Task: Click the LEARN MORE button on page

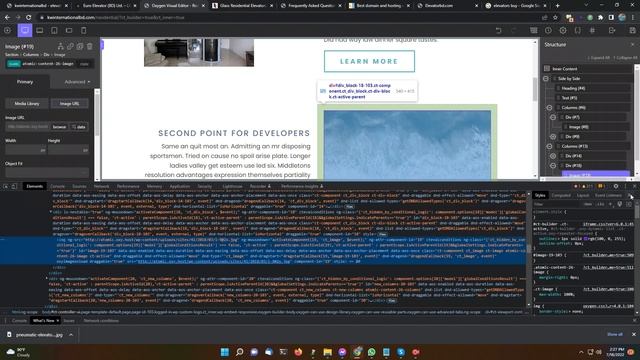Action: point(369,61)
